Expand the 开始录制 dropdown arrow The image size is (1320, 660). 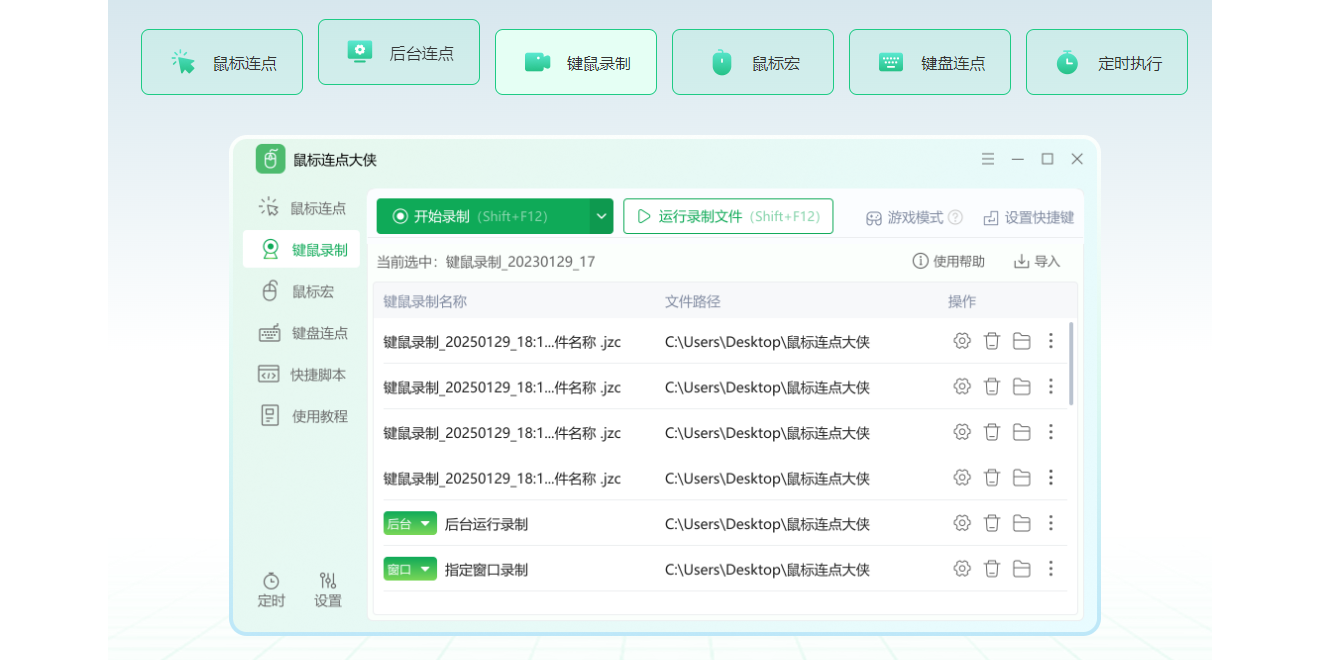[601, 216]
